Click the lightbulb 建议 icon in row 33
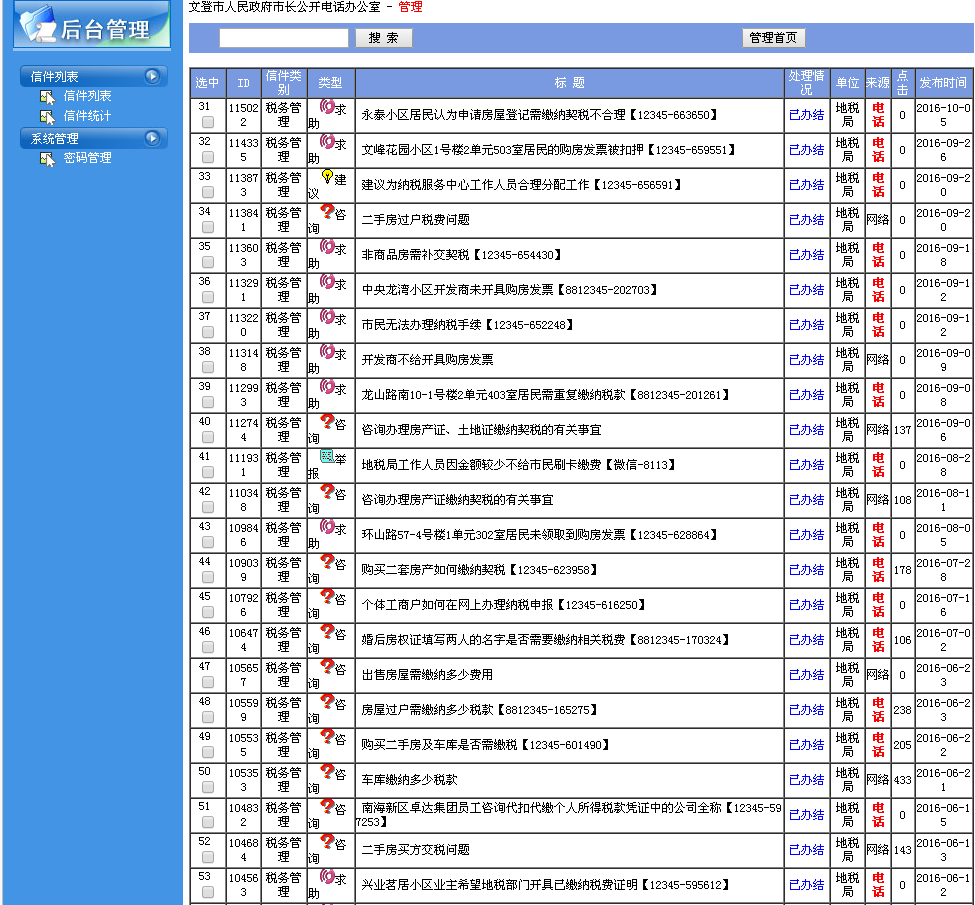 (327, 177)
